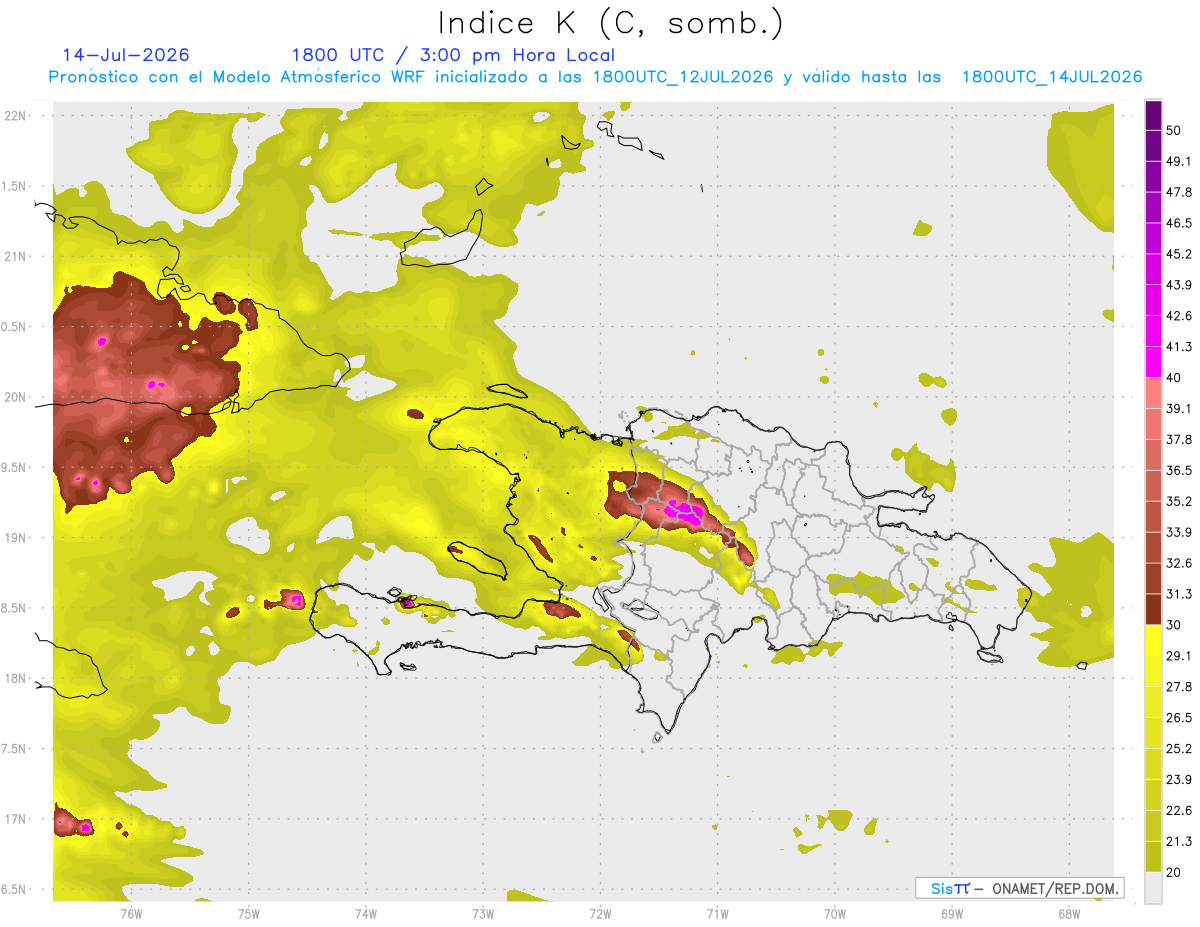This screenshot has width=1200, height=927.
Task: Click the '50' legend value
Action: [1174, 130]
